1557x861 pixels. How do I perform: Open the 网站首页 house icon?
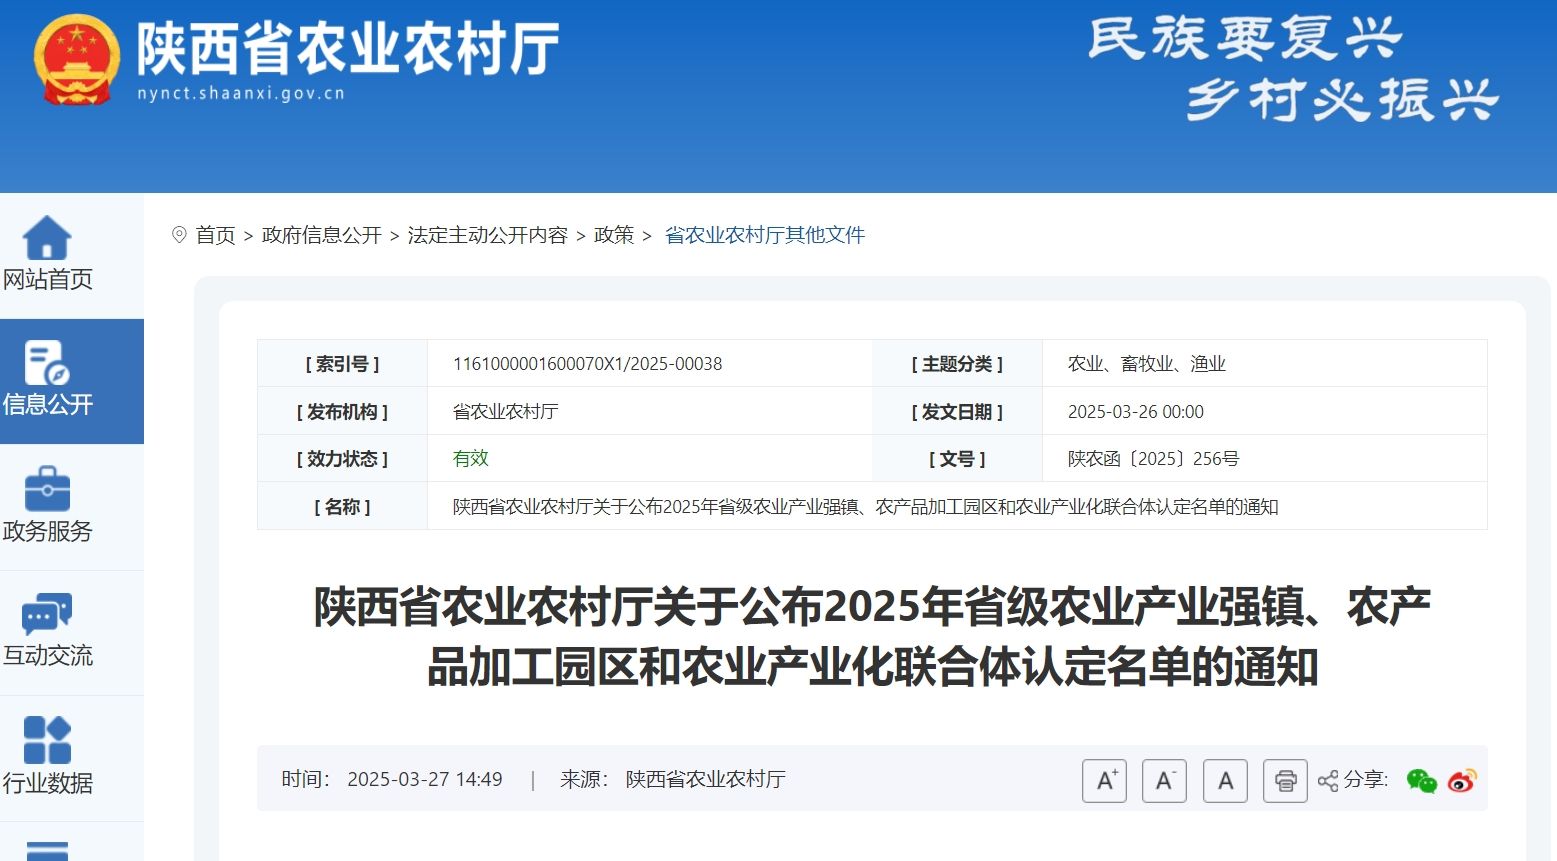pos(47,238)
